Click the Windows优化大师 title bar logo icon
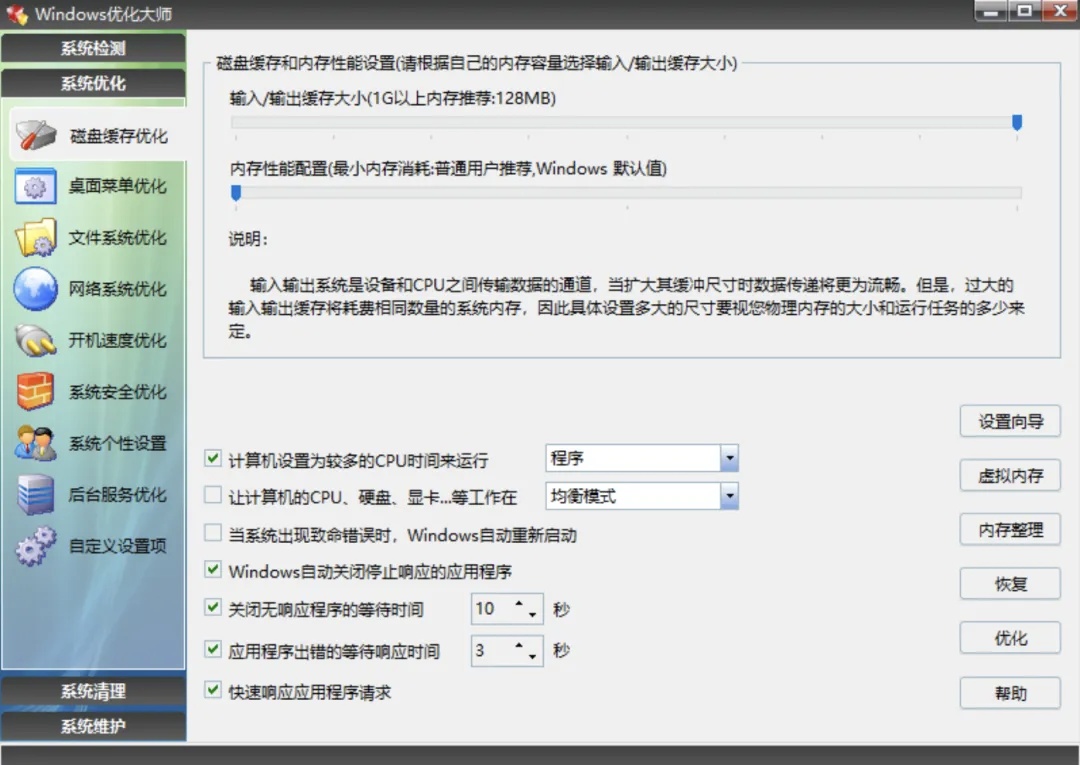The height and width of the screenshot is (765, 1080). [x=17, y=14]
